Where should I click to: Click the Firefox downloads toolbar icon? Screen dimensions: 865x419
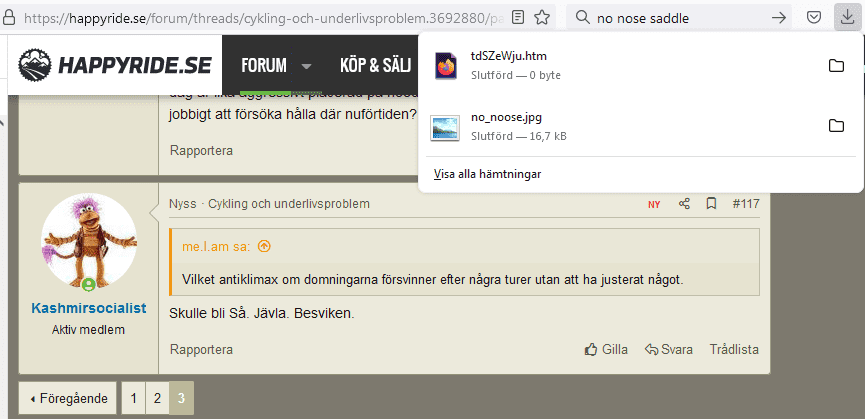point(846,17)
